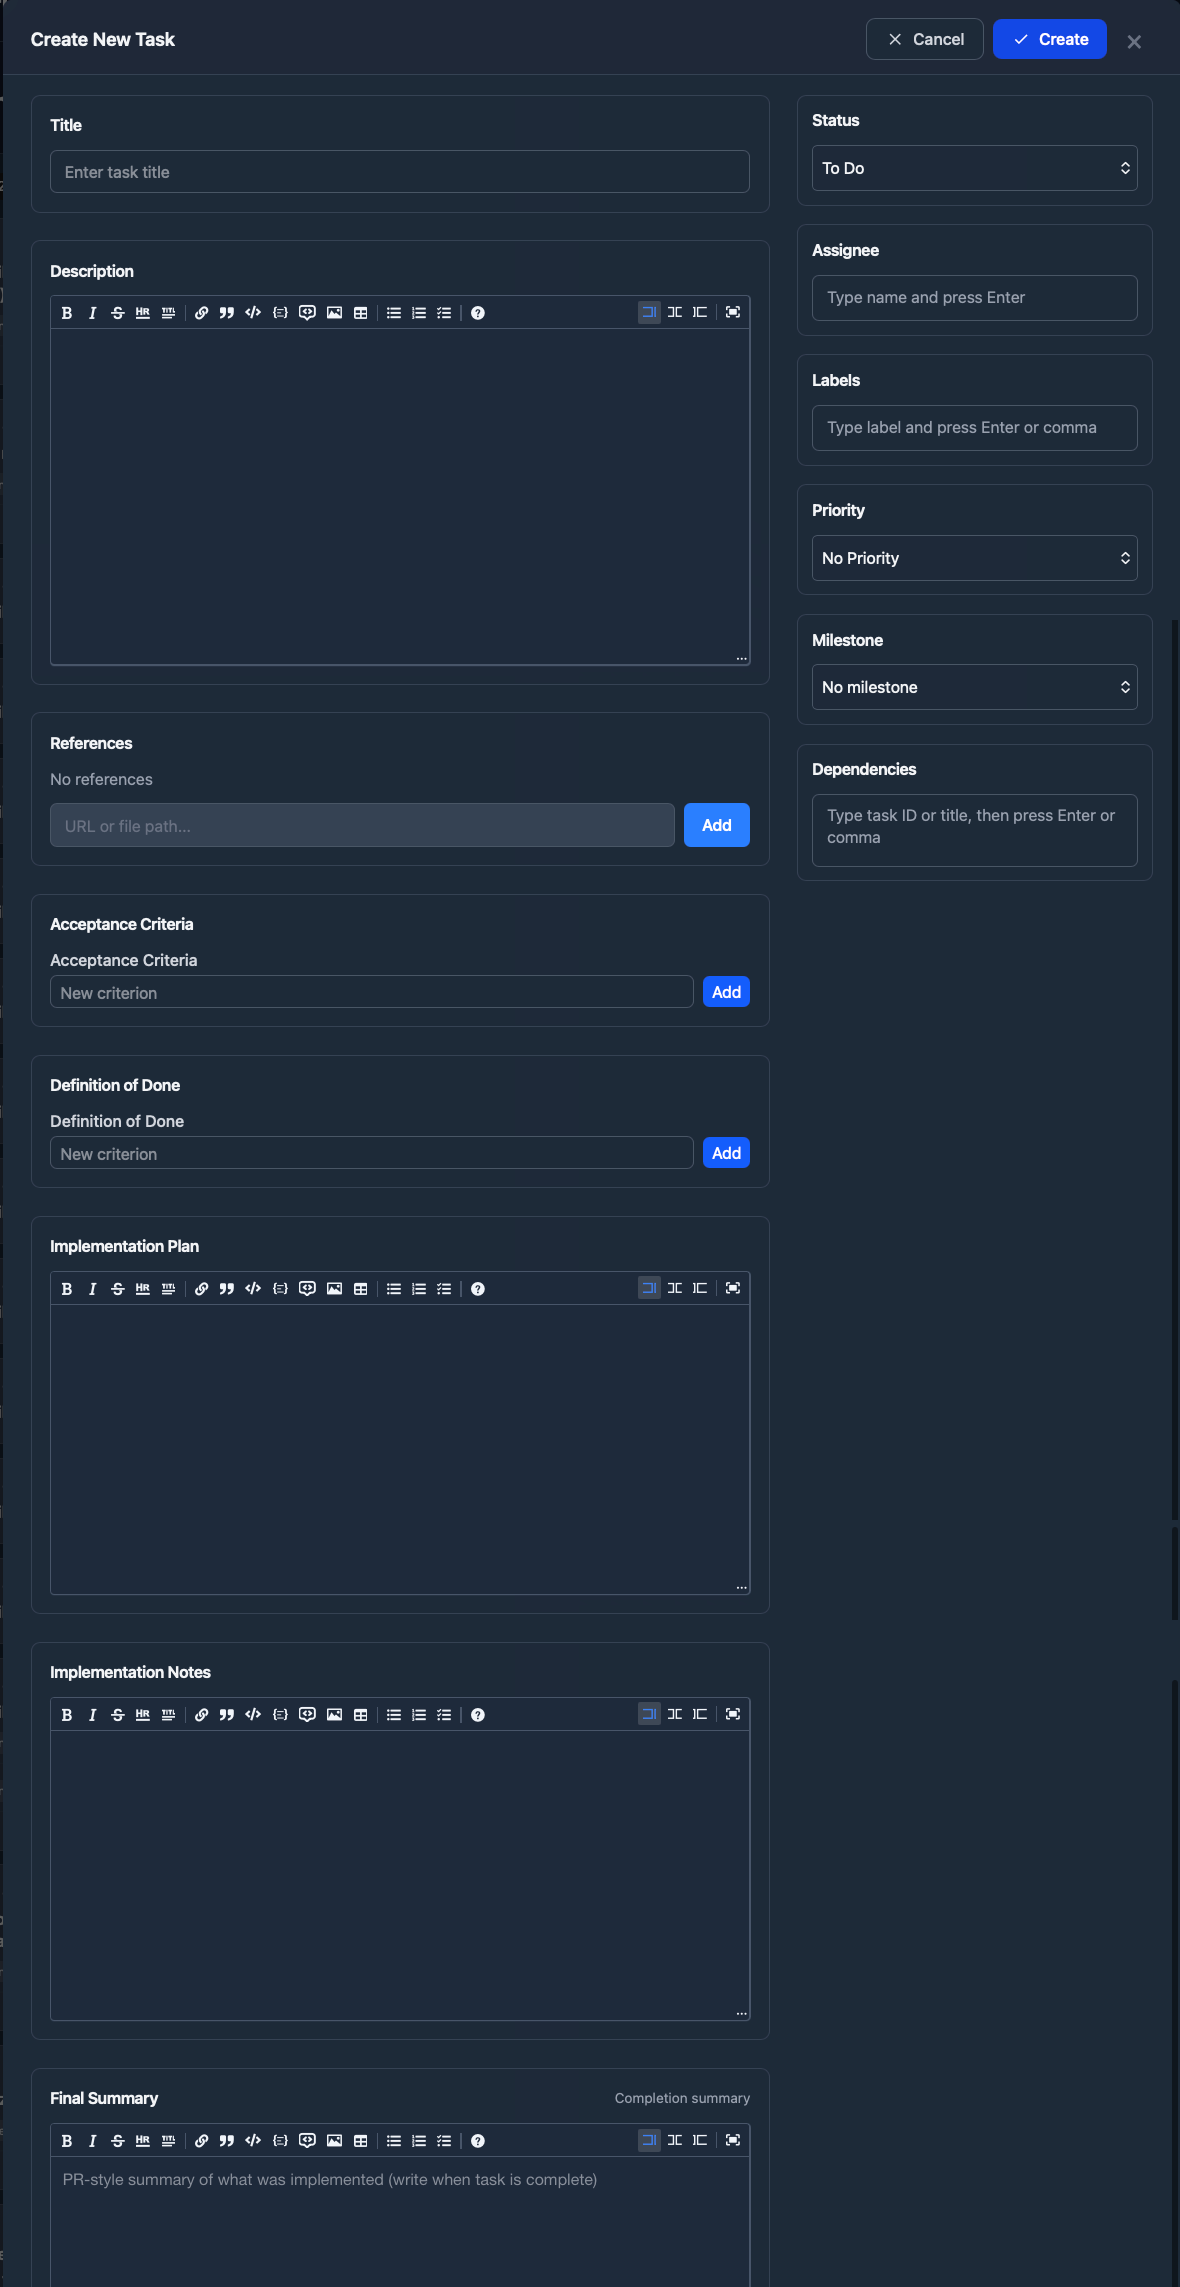Insert title heading in Description editor
Screen dimensions: 1180x2287
tap(168, 313)
